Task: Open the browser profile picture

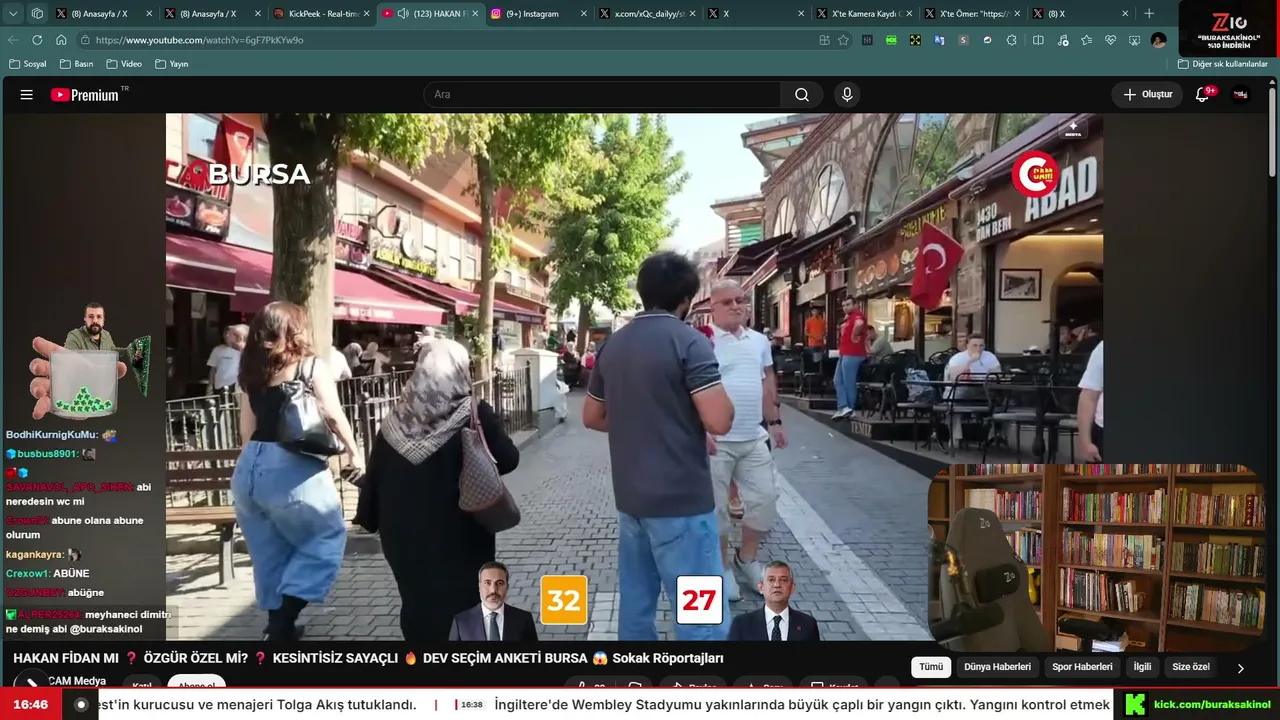Action: [1158, 40]
